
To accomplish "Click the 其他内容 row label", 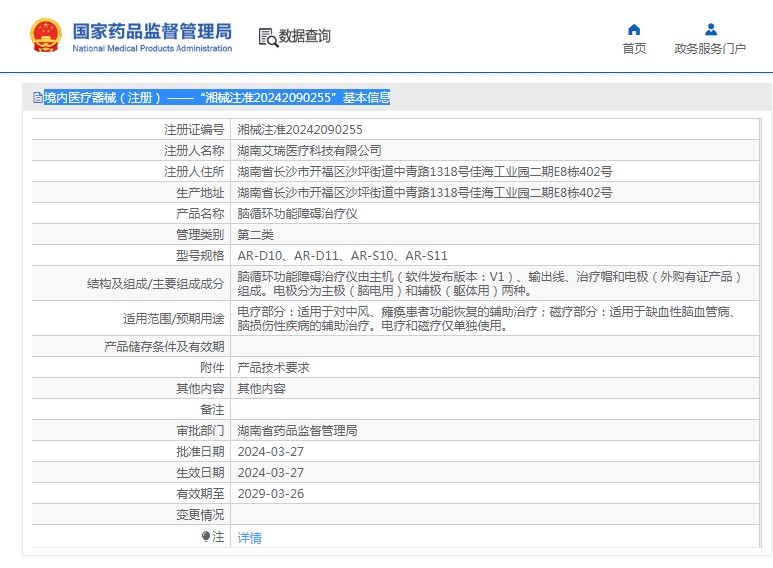I will tap(200, 389).
